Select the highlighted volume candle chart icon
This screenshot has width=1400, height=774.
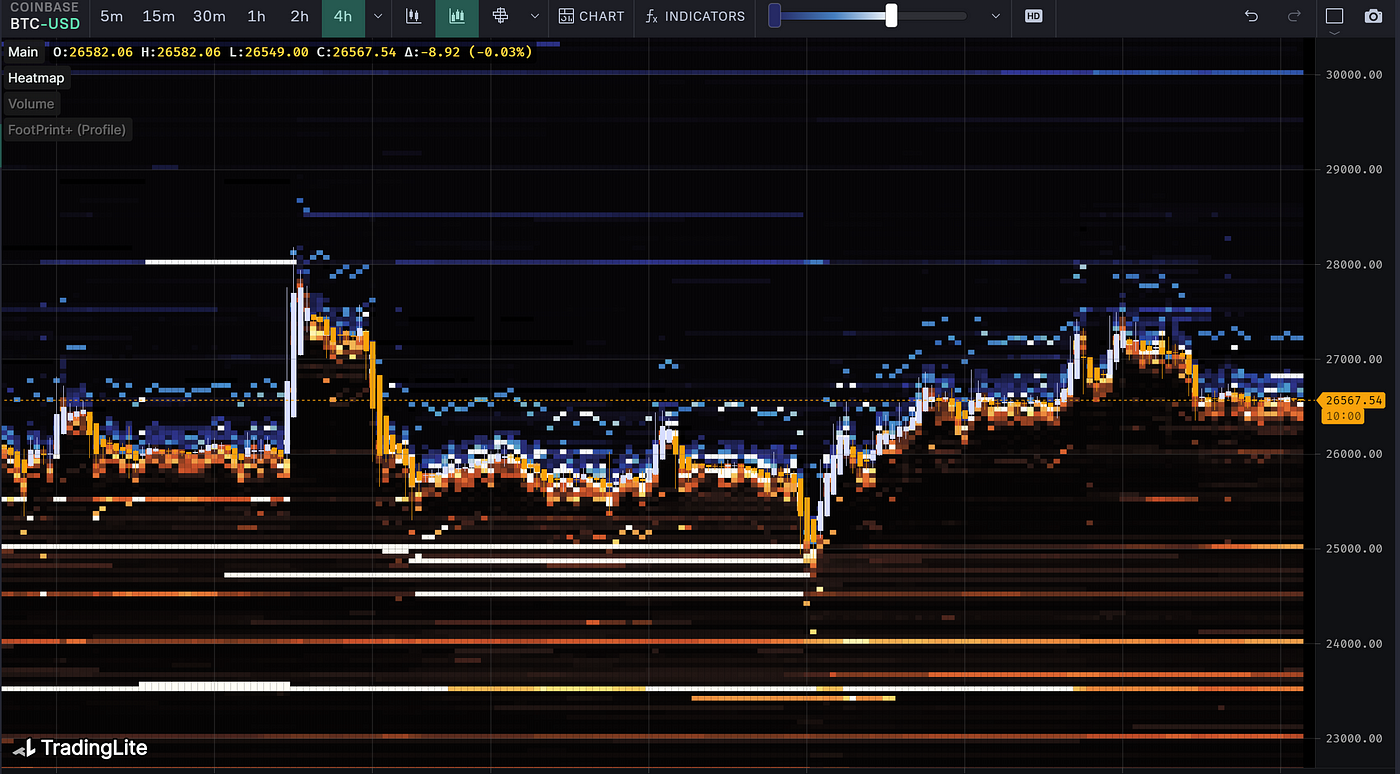tap(457, 16)
